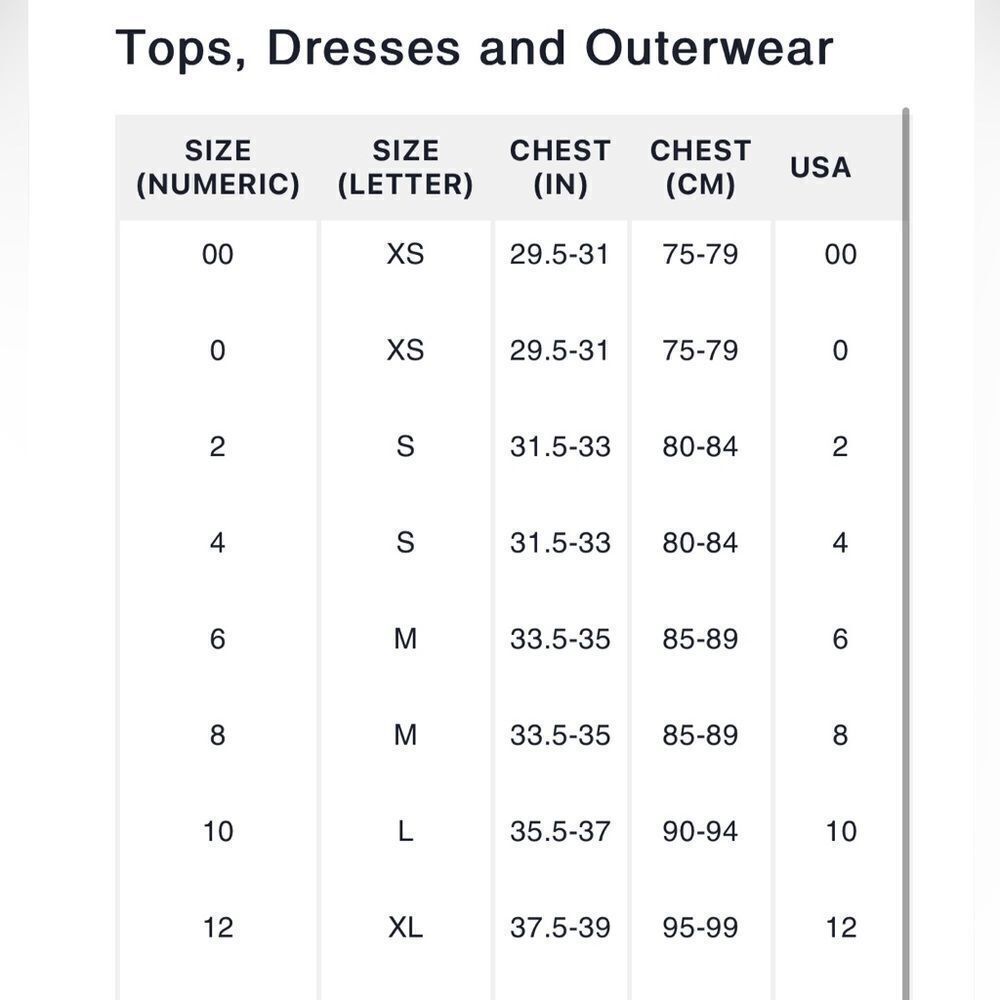Select letter size L in the table
Screen dimensions: 1000x1000
[x=406, y=832]
